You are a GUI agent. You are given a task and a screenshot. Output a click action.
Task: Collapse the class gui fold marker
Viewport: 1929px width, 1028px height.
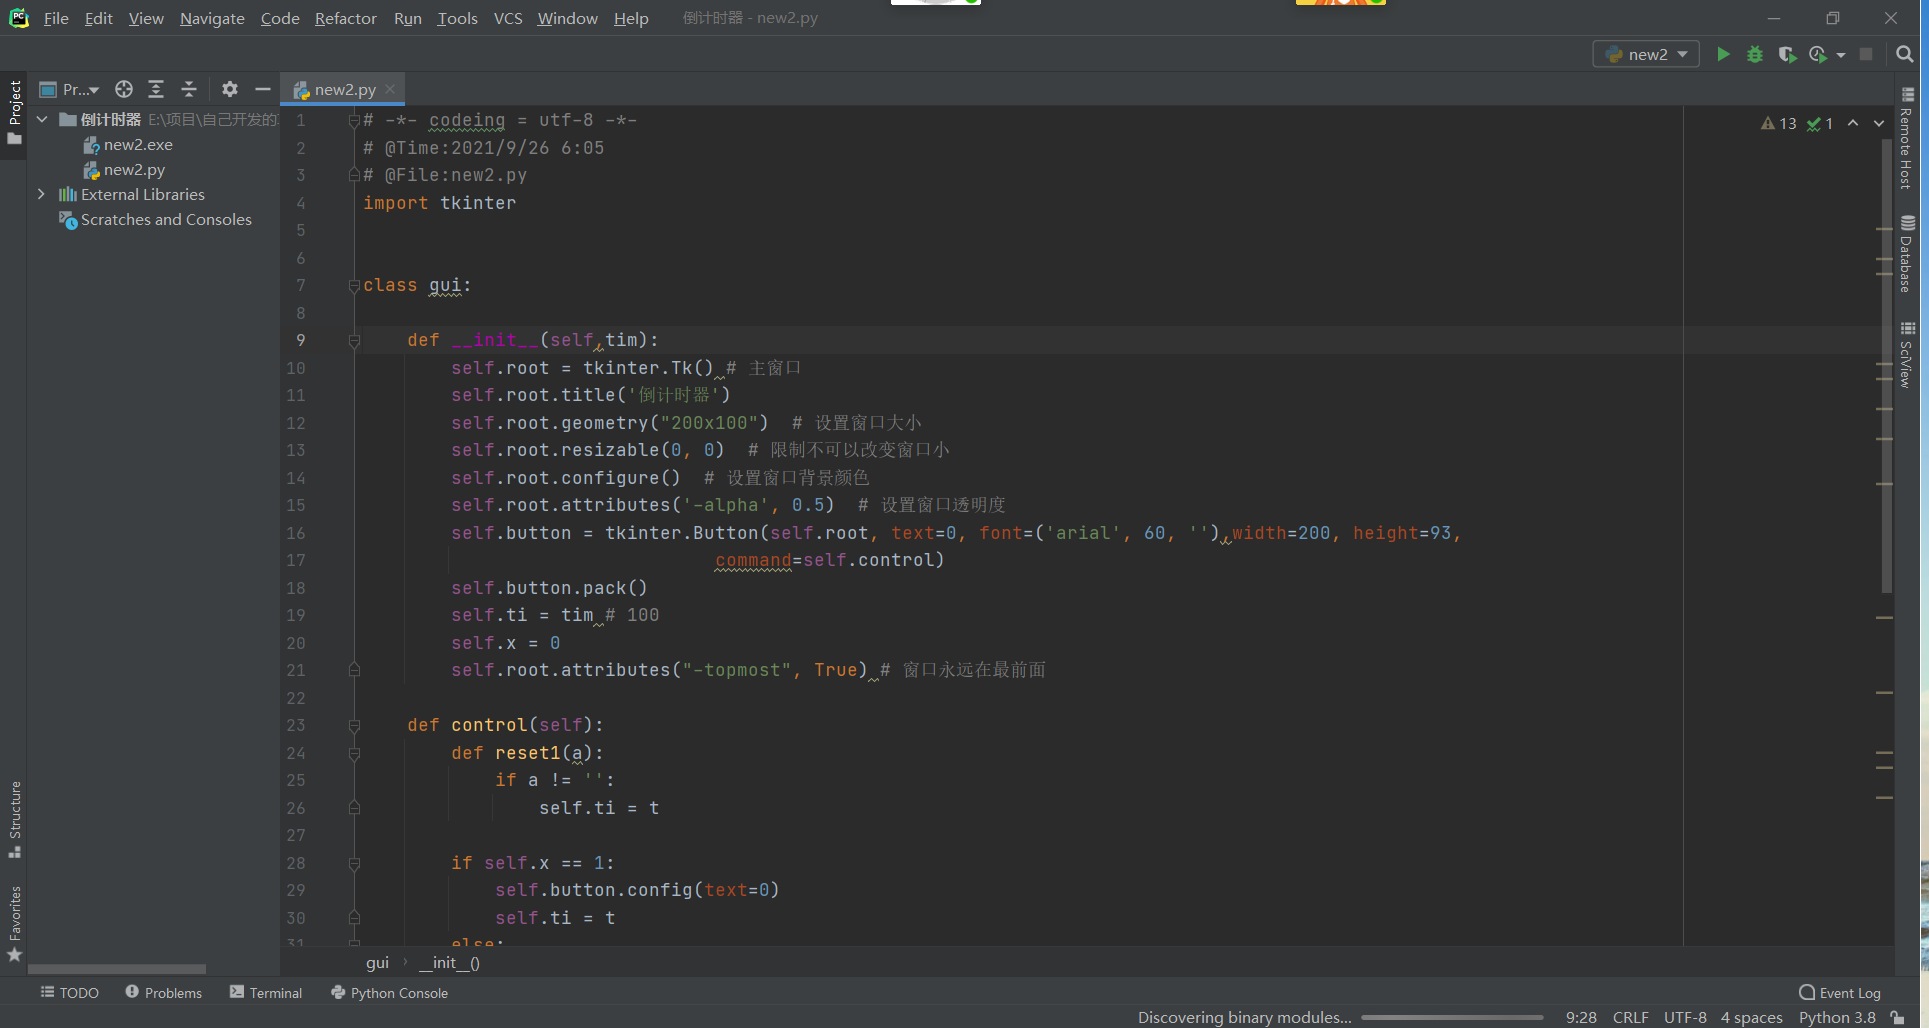353,286
